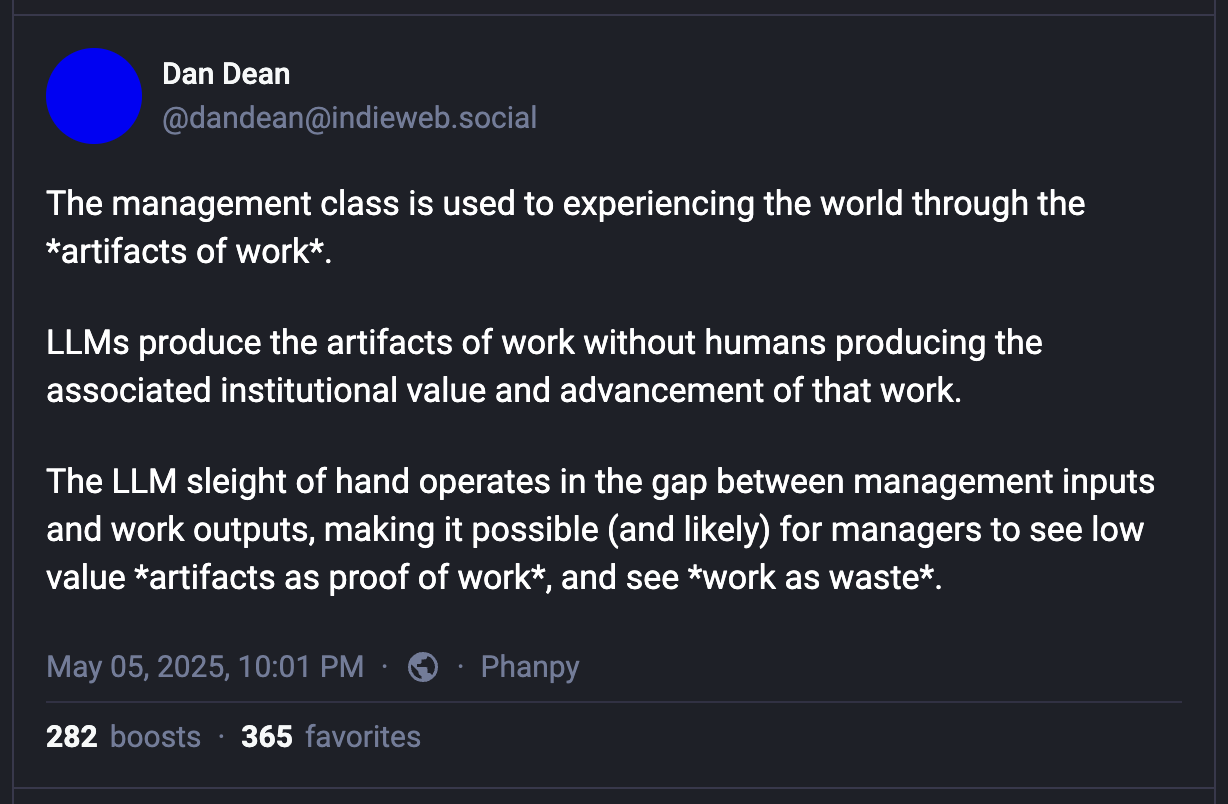Click the "*artifacts of work*" phrase
The image size is (1228, 804).
coord(188,251)
